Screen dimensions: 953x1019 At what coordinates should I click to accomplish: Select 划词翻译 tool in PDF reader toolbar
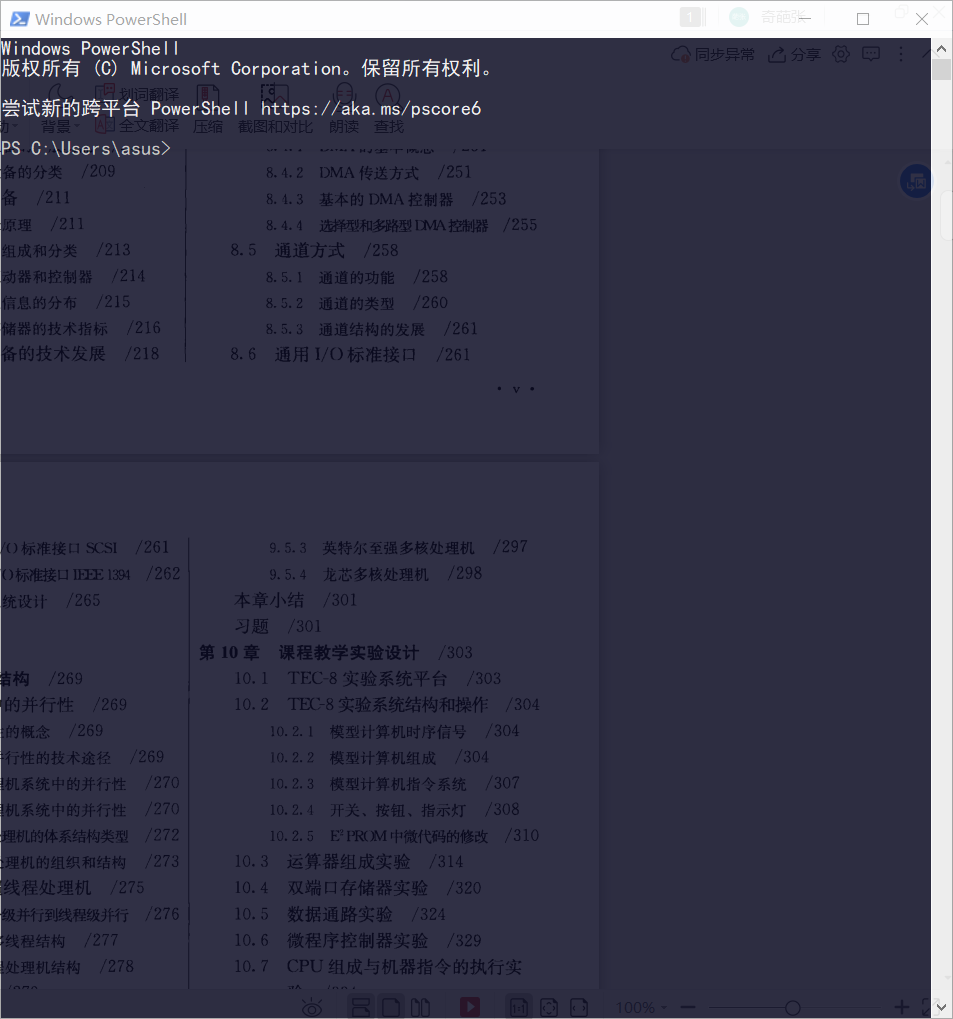pos(138,94)
